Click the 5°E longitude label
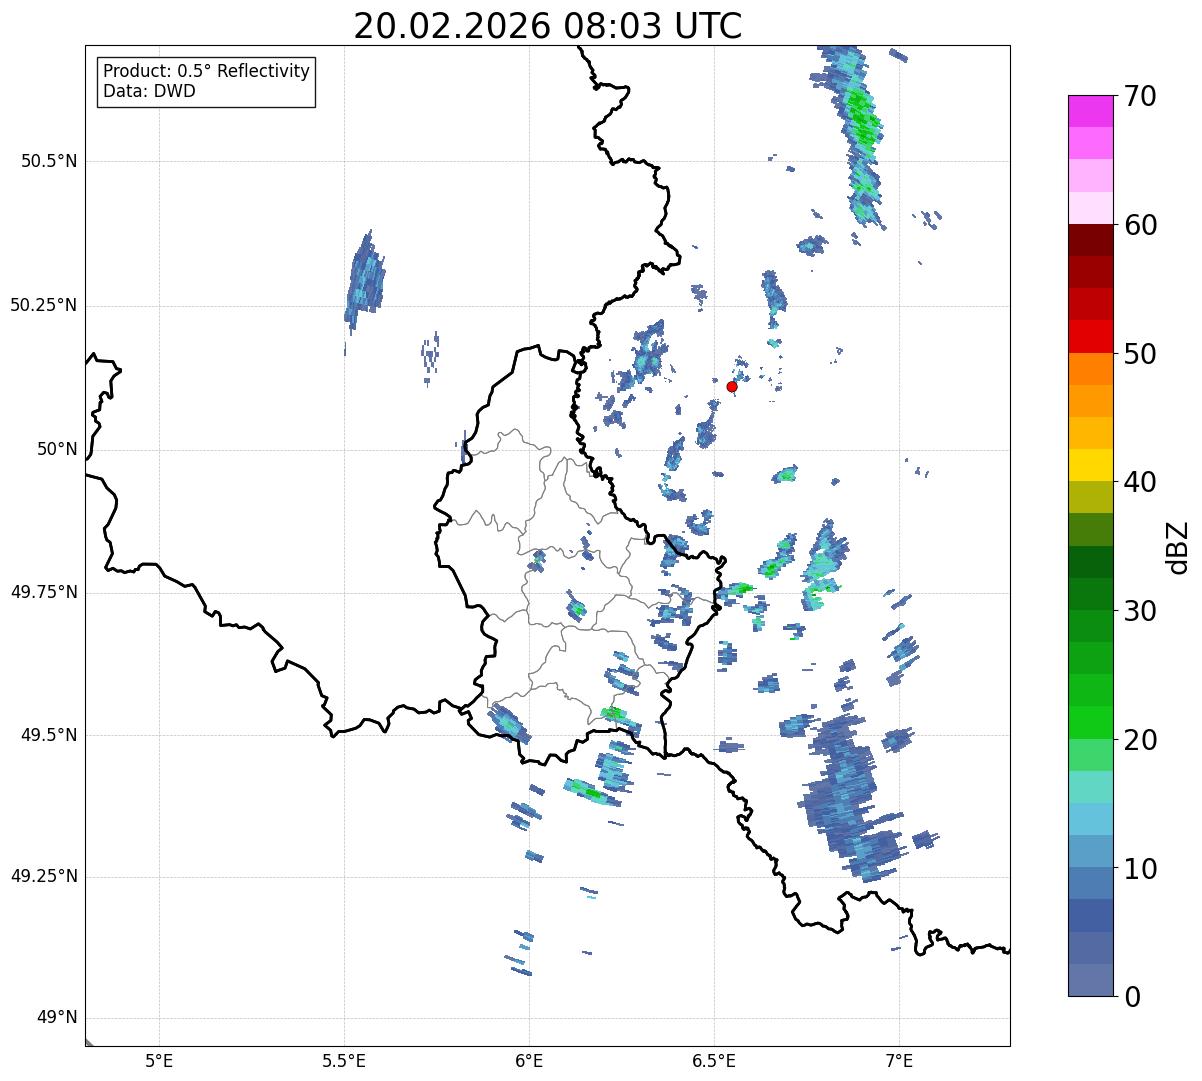The image size is (1202, 1081). coord(159,1061)
